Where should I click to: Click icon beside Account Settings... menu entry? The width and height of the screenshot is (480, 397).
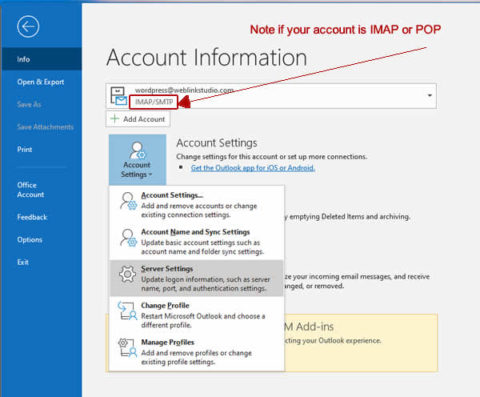tap(128, 201)
